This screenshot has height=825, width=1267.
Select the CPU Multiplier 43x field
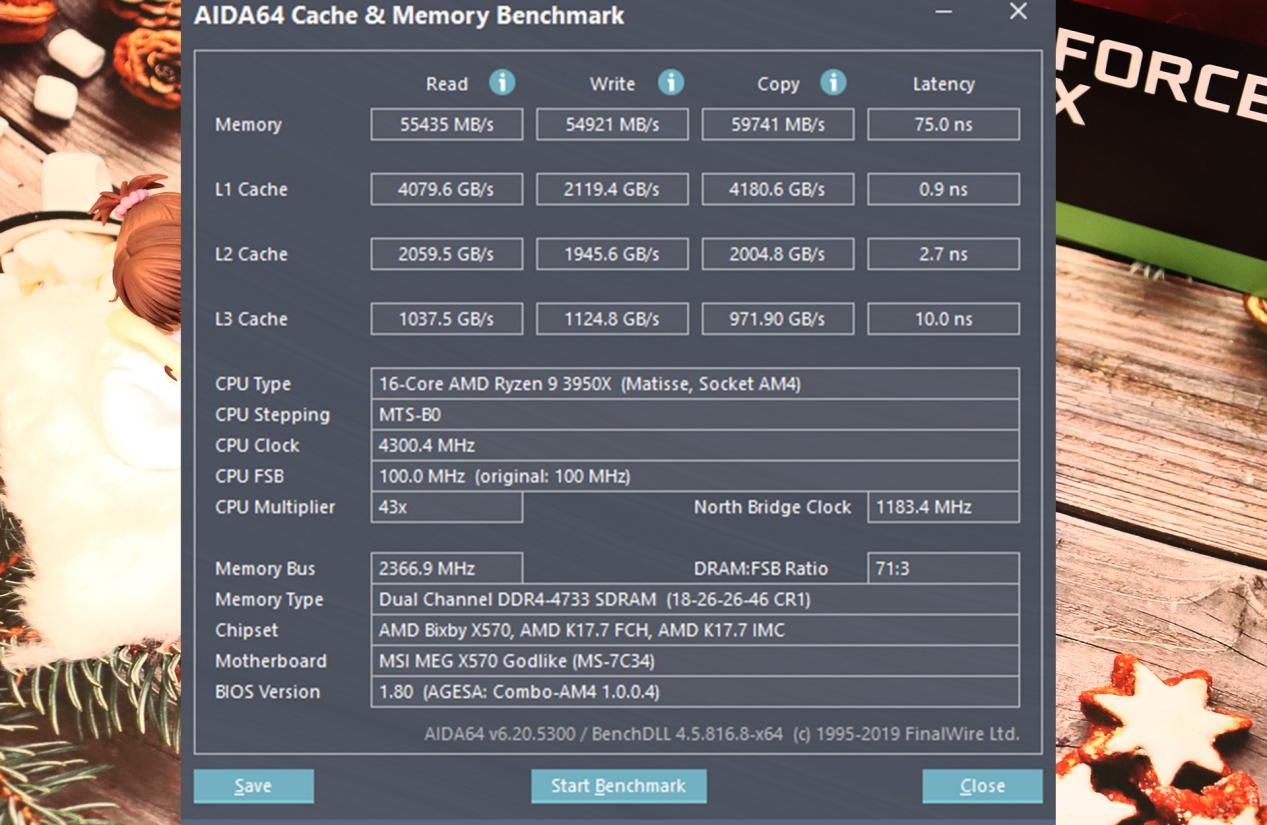coord(446,507)
